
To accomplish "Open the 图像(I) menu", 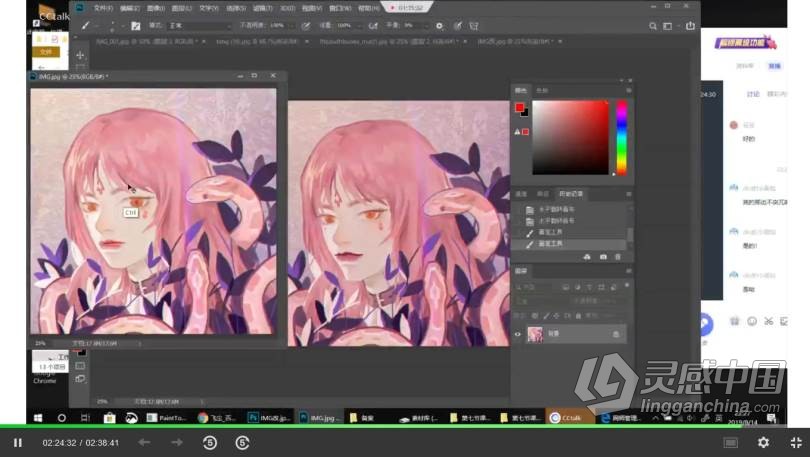I will pos(156,8).
